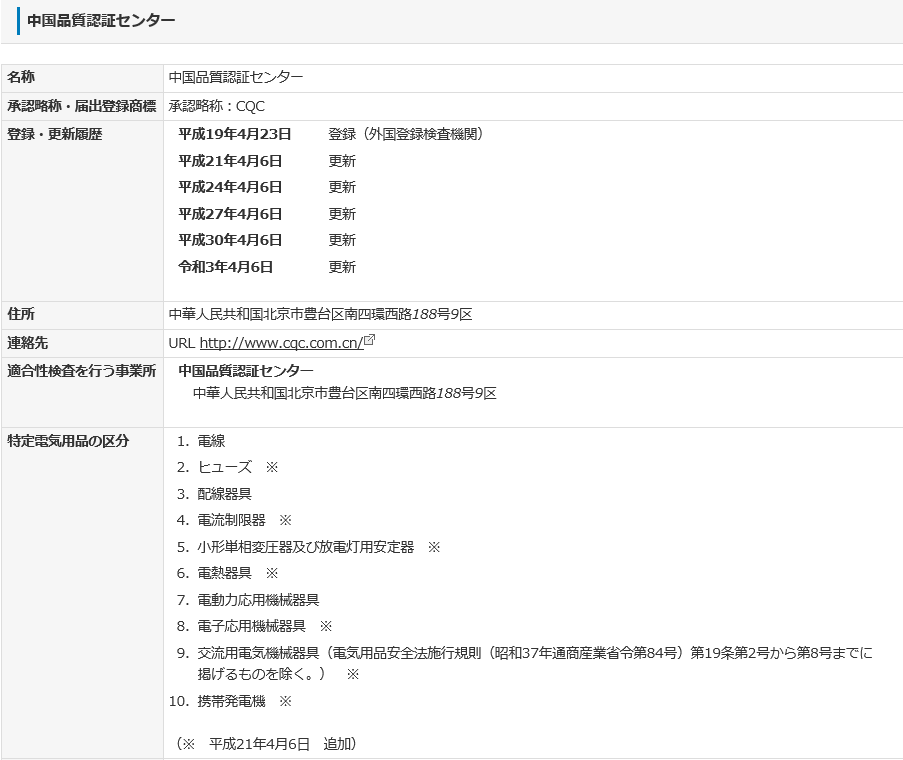Click list item 7 電動力応用機械器具

[x=258, y=600]
